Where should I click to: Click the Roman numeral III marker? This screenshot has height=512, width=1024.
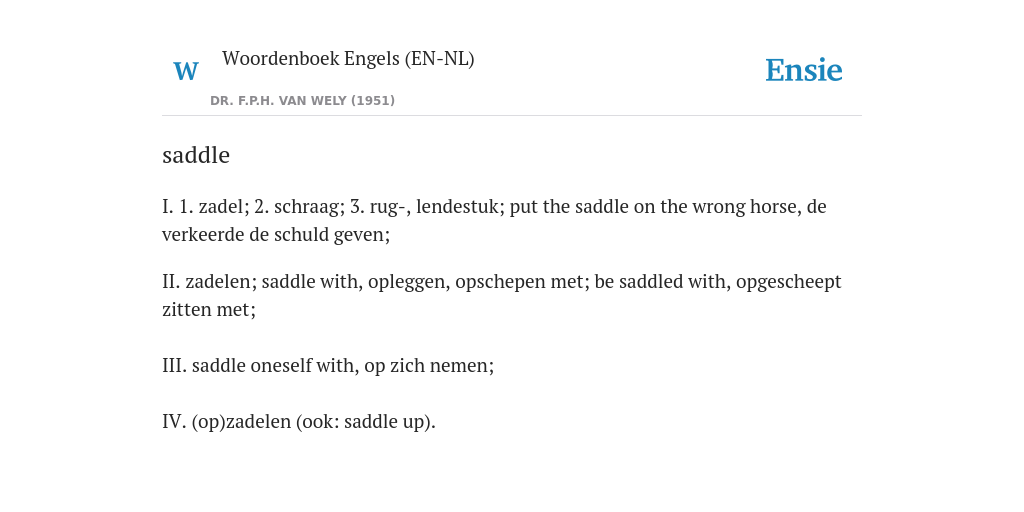pyautogui.click(x=174, y=365)
